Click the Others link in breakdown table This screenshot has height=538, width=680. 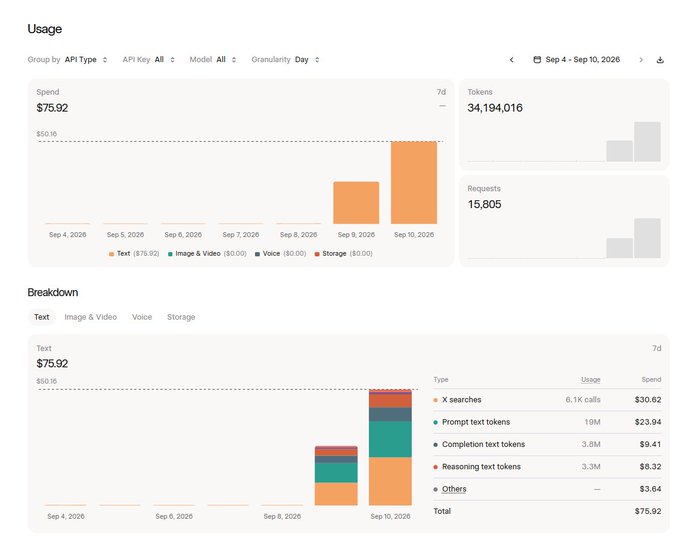454,489
